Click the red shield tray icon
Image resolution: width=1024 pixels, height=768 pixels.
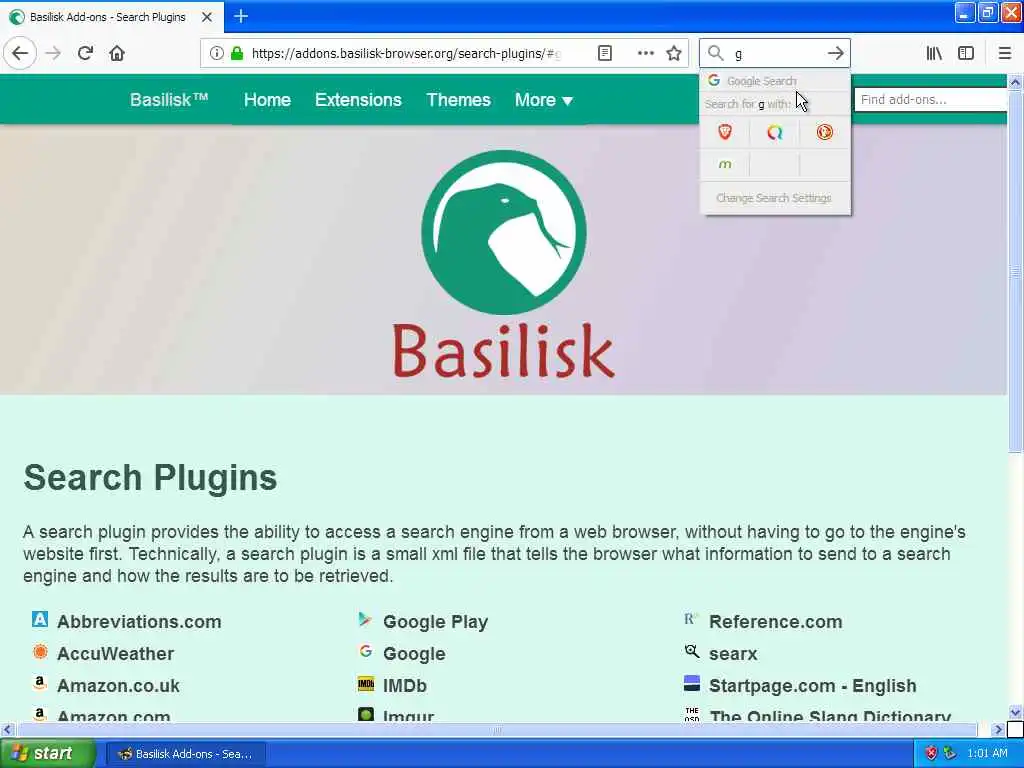[931, 754]
